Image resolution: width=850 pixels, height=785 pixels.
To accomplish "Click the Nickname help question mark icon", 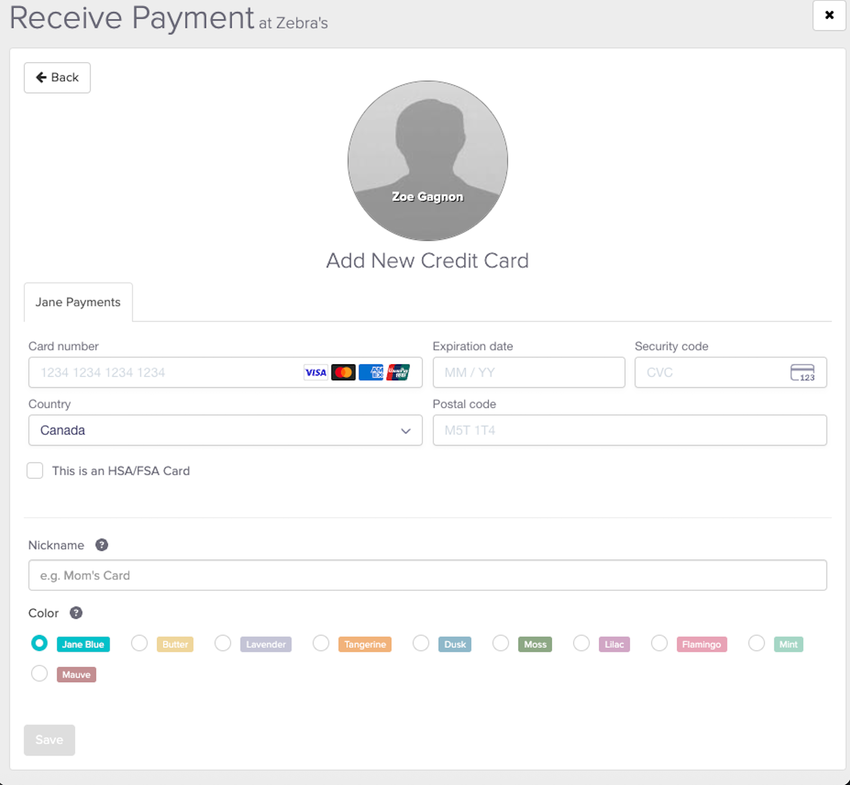I will tap(101, 545).
